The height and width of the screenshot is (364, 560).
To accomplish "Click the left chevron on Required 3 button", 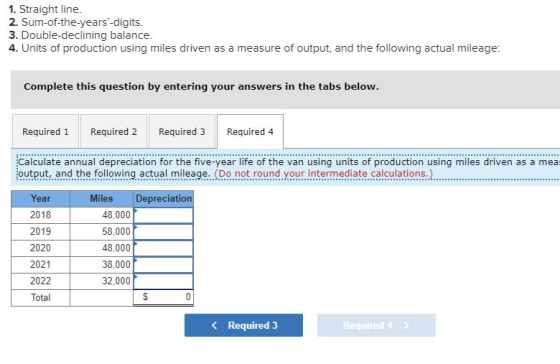I will (214, 325).
